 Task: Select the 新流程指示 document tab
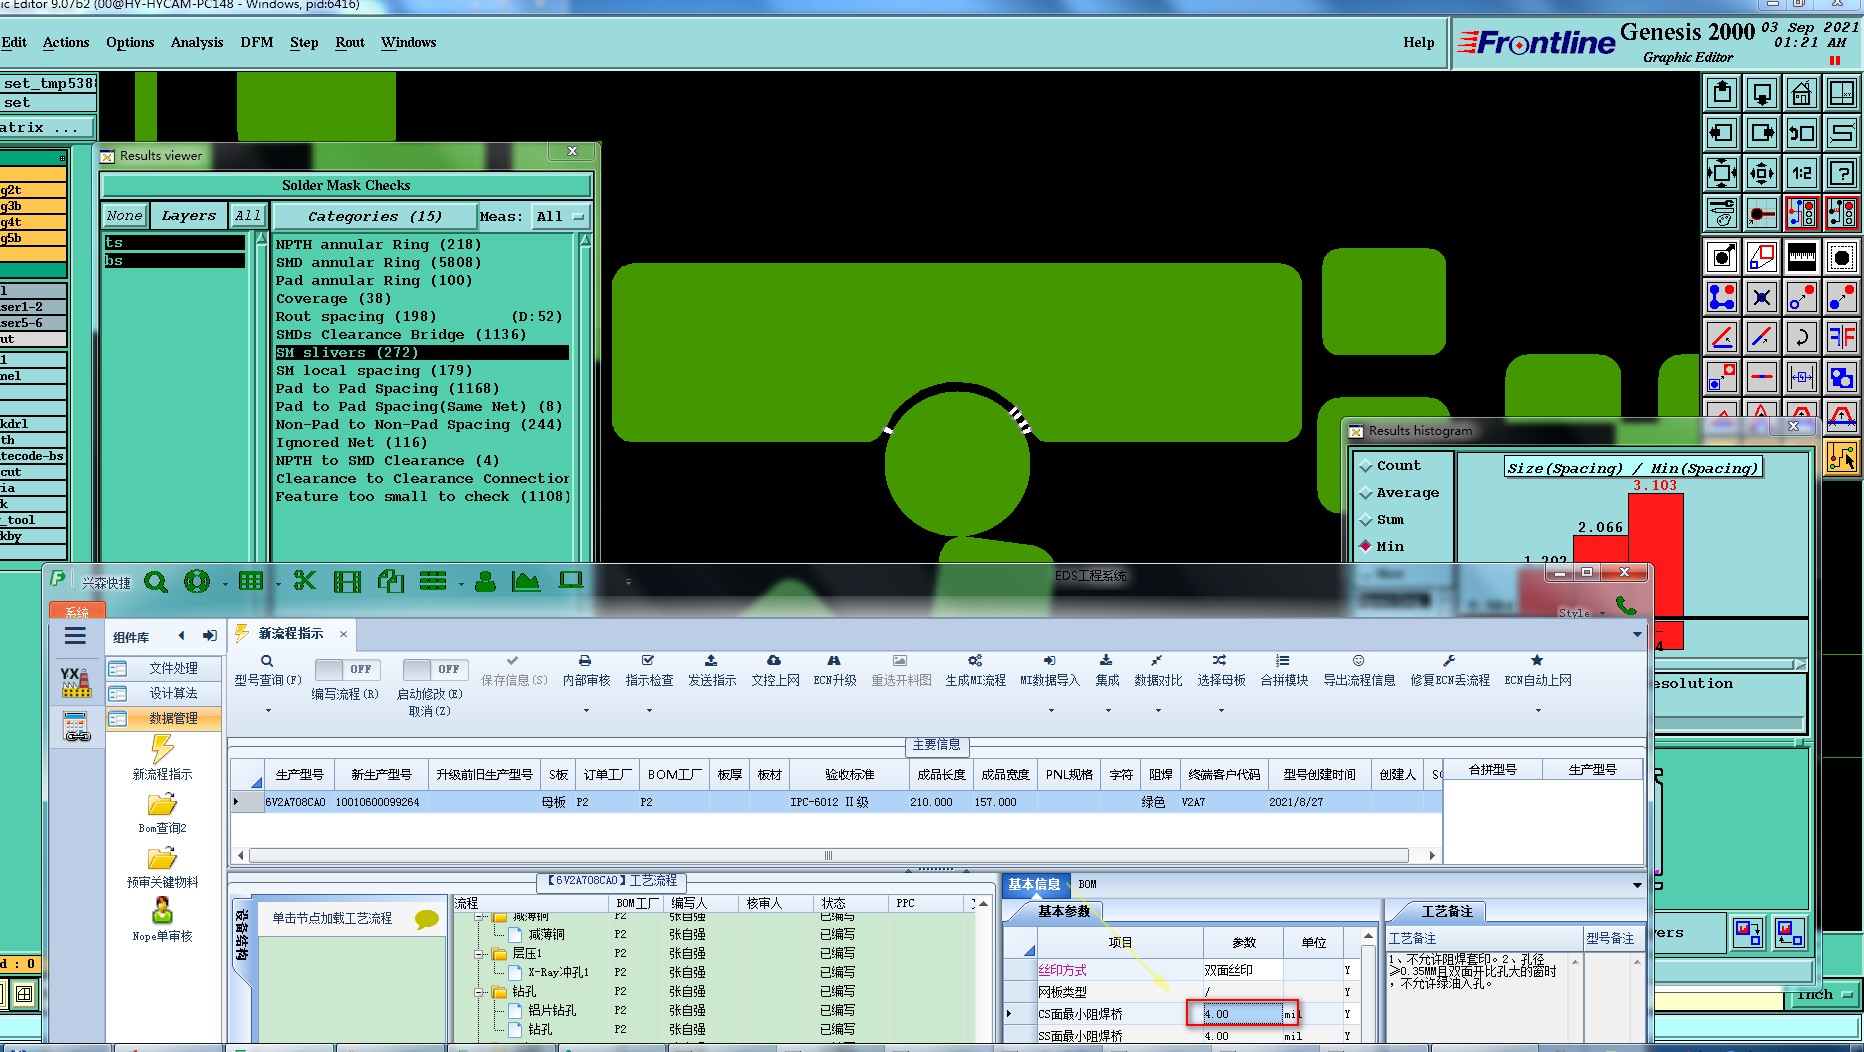(290, 633)
